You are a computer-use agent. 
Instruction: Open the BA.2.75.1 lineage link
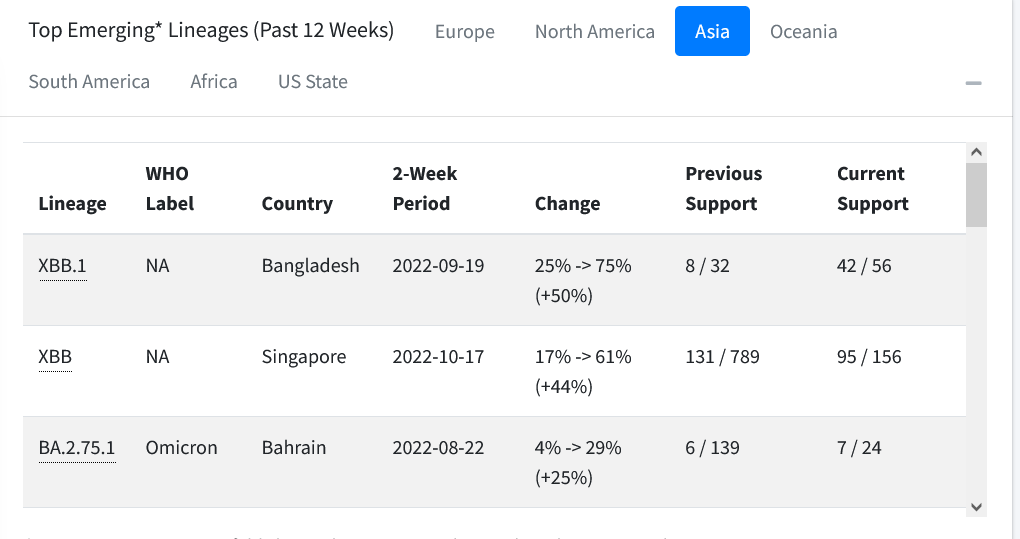(x=77, y=448)
